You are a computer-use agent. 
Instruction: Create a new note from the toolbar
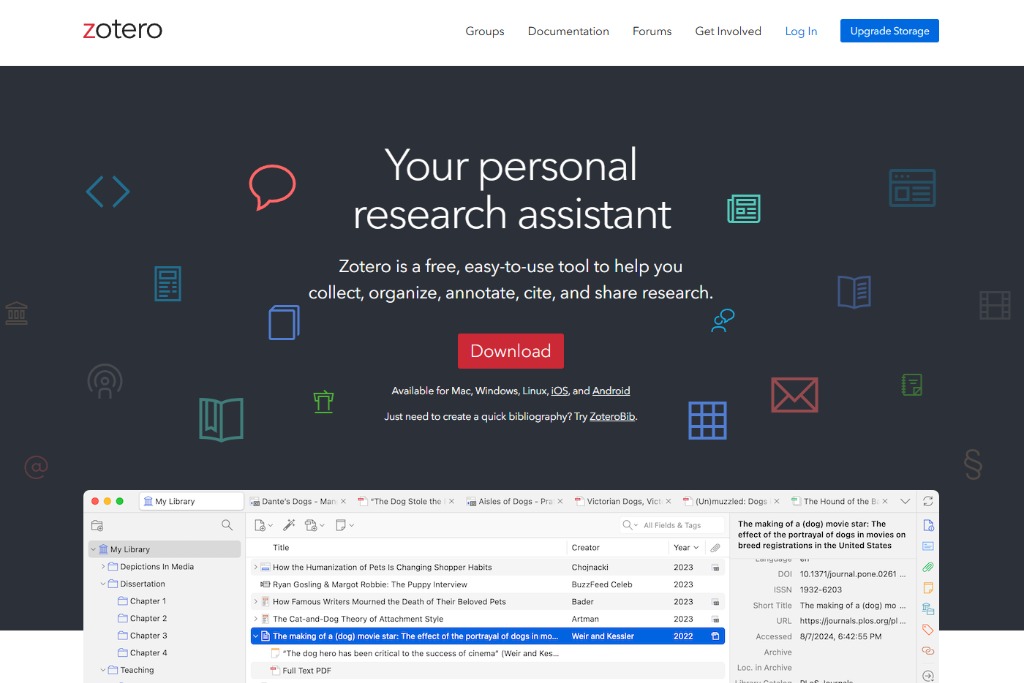click(x=341, y=524)
